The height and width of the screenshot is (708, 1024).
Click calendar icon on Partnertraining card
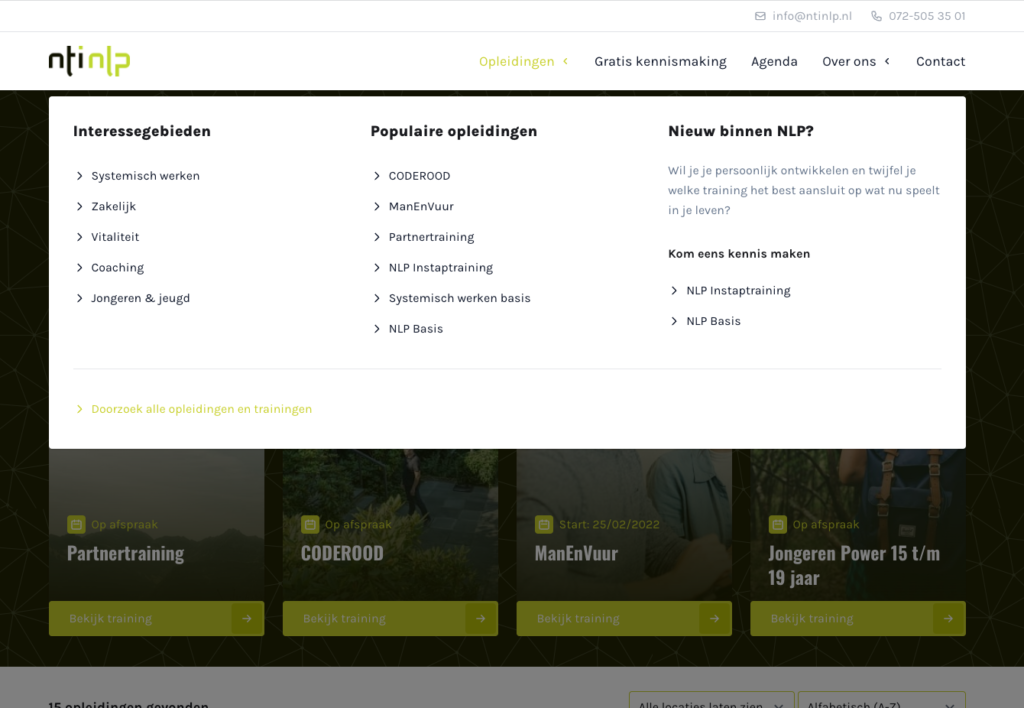click(76, 524)
